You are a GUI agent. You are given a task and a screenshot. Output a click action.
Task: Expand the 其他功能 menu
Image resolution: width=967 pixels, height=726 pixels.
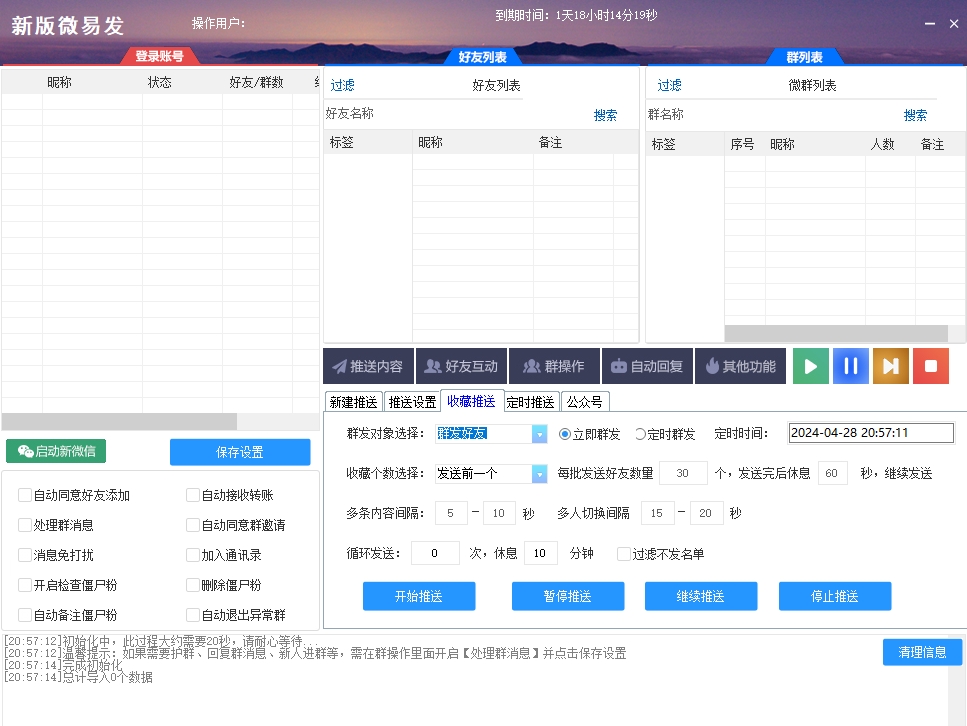pos(740,365)
